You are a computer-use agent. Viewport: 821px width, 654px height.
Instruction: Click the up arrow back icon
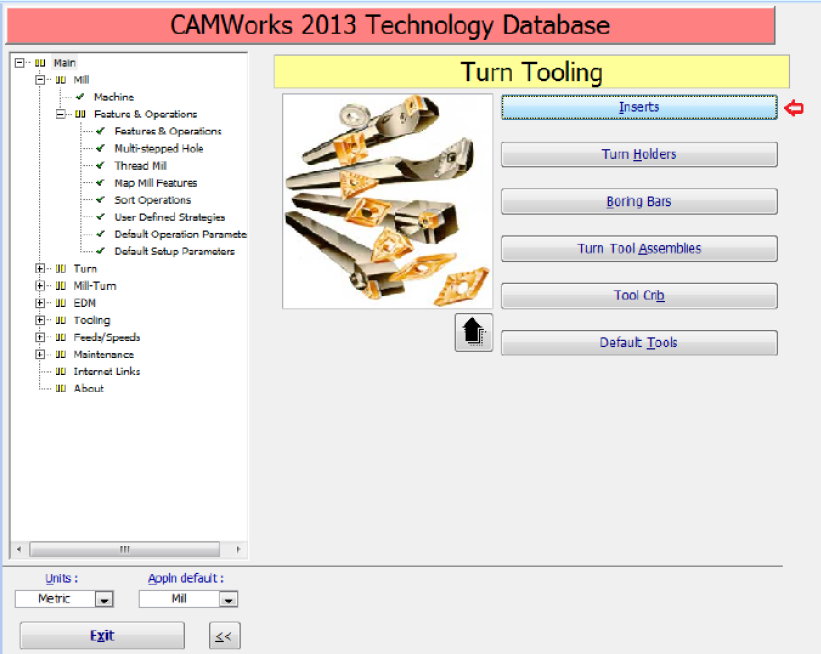474,332
